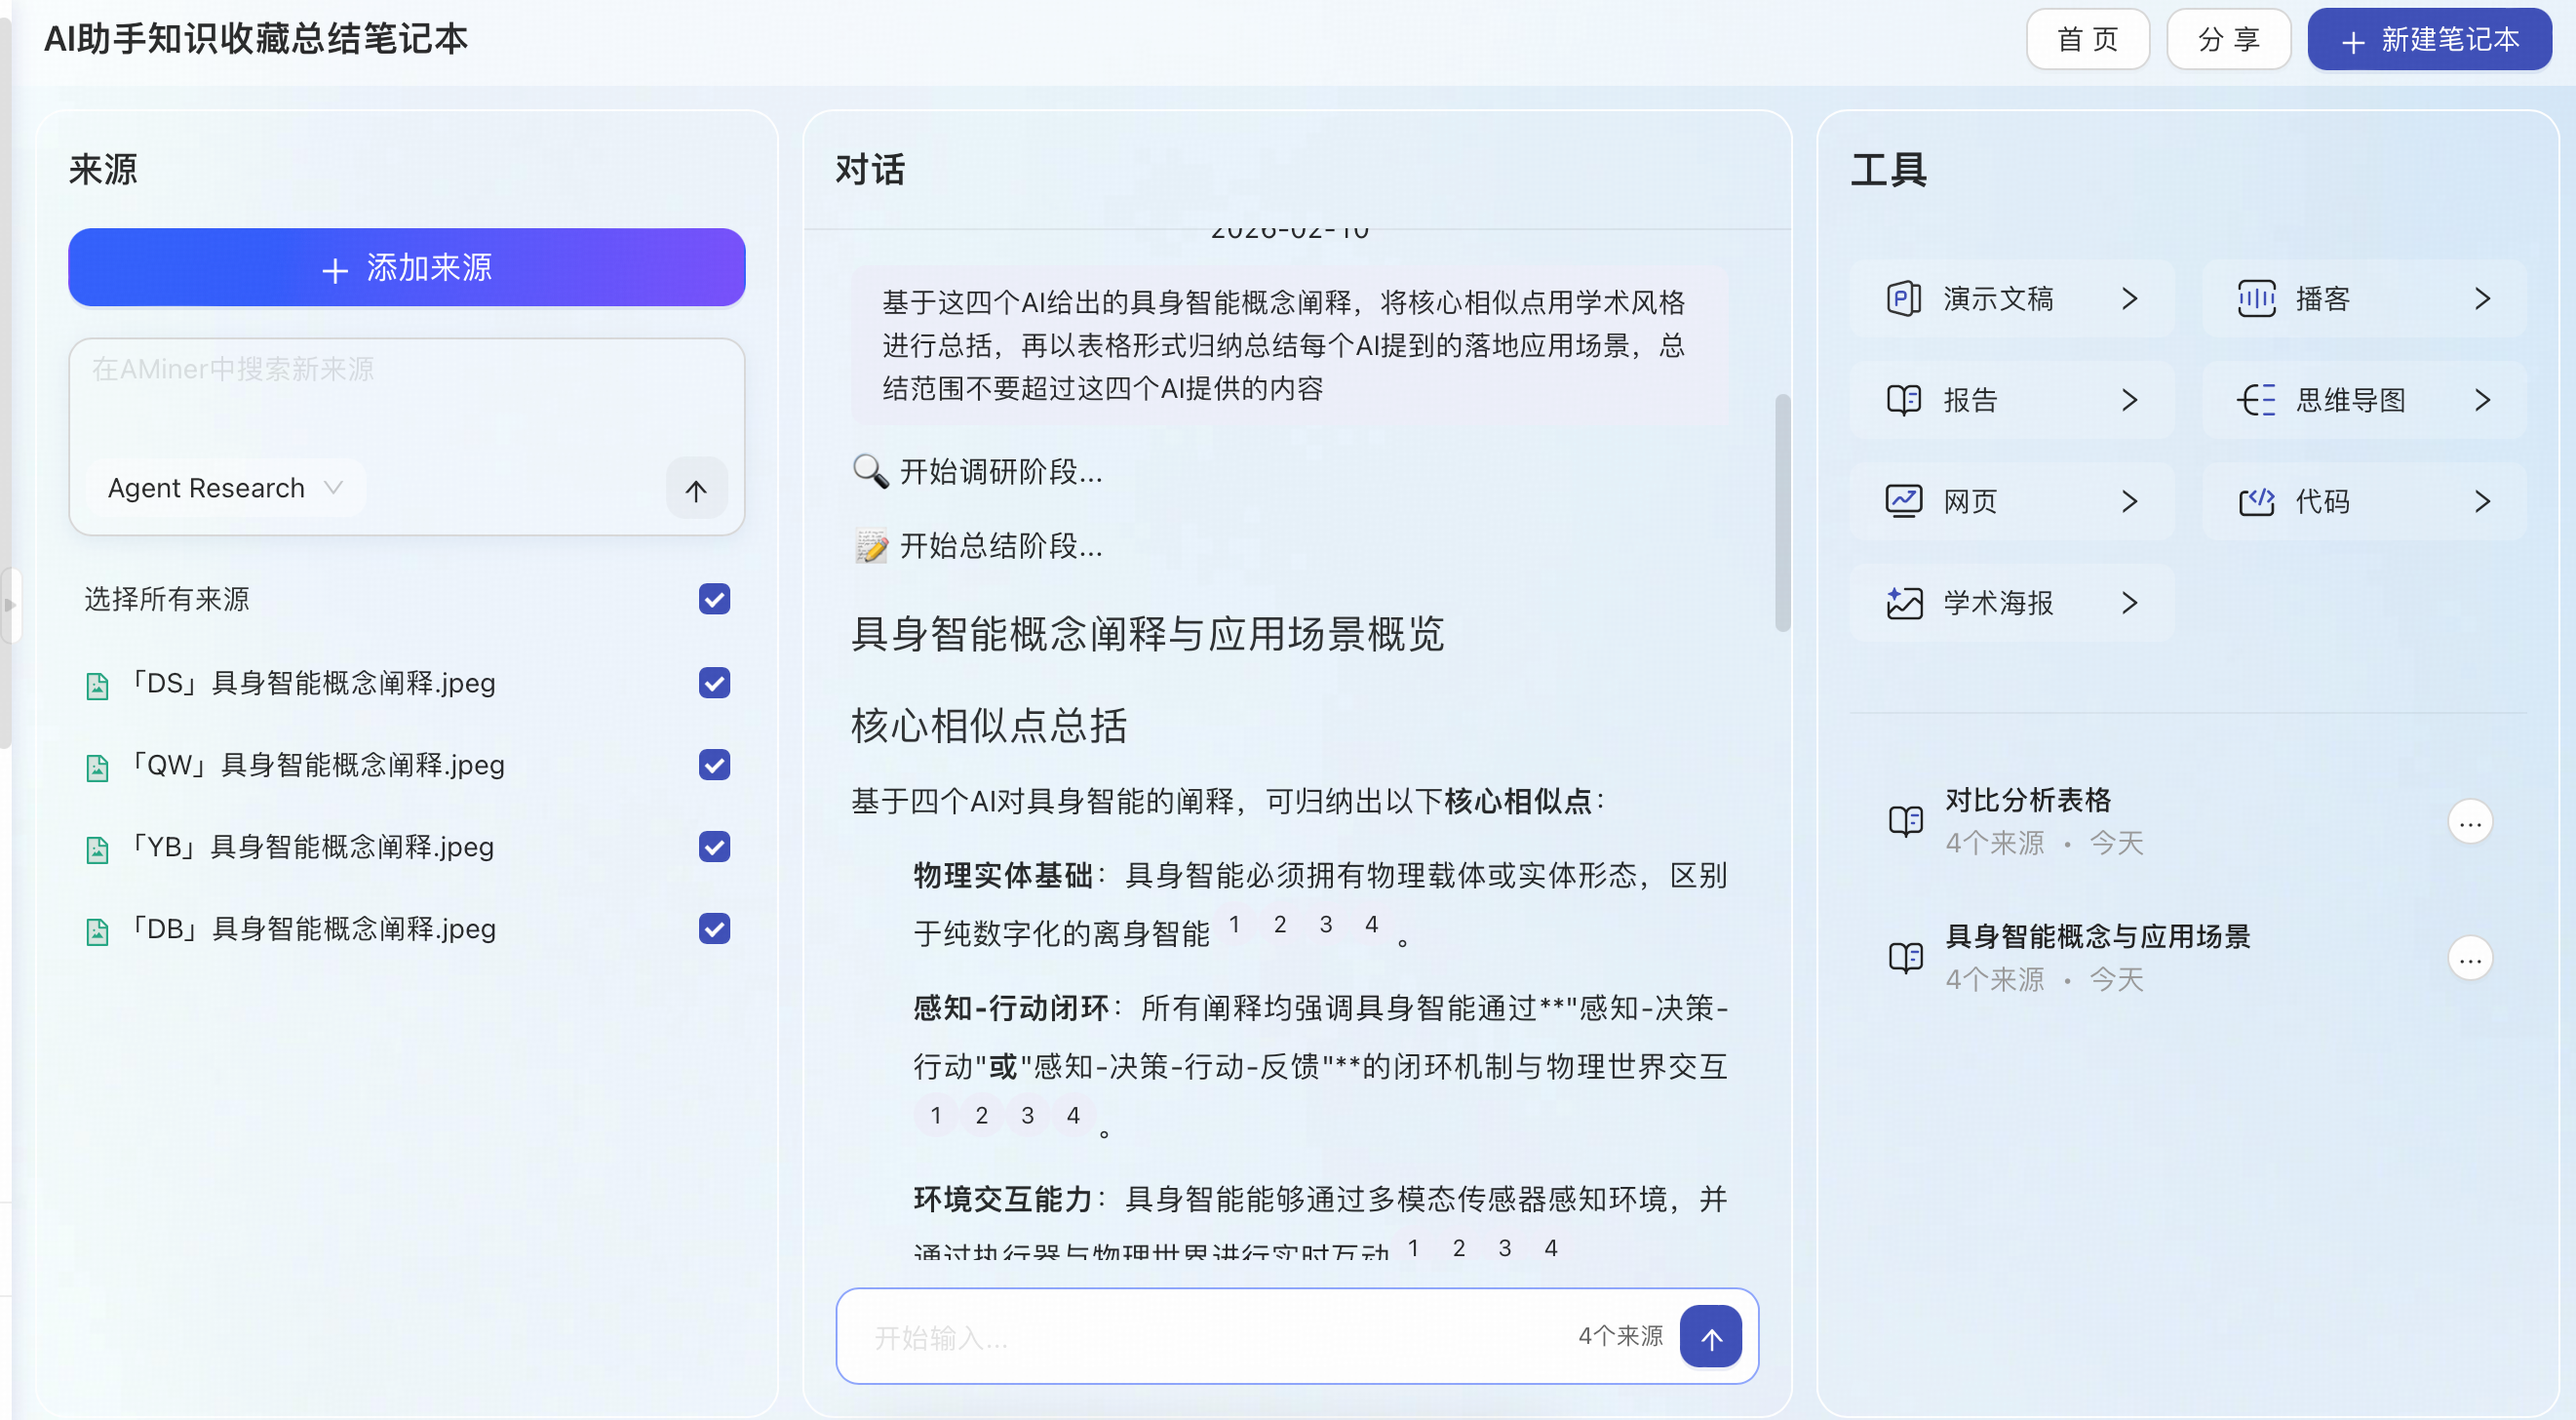Click the 添加来源 add source button

coord(406,268)
